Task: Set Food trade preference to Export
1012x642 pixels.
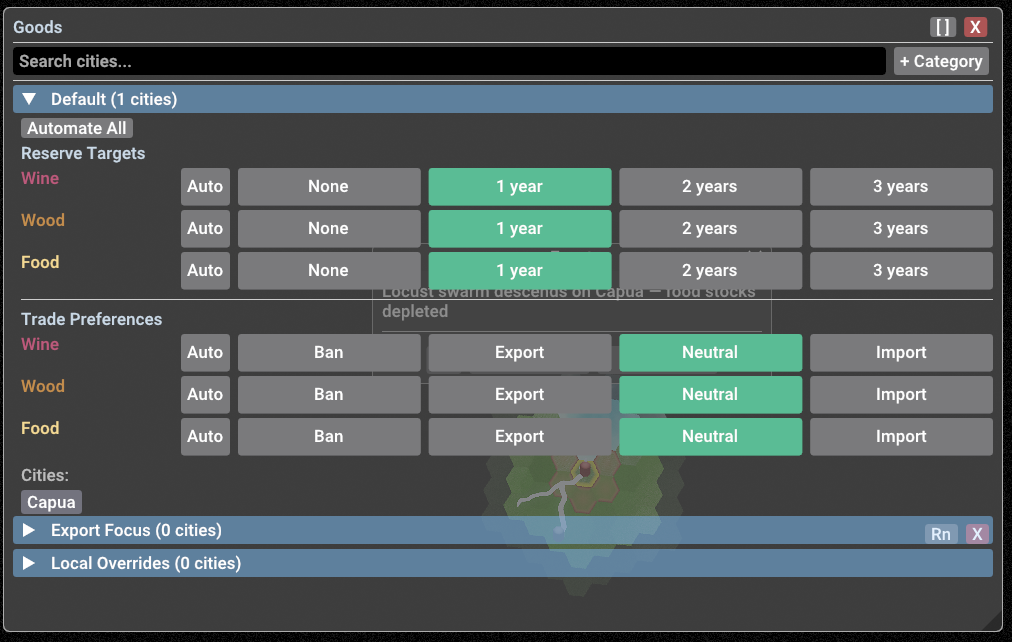Action: (x=520, y=437)
